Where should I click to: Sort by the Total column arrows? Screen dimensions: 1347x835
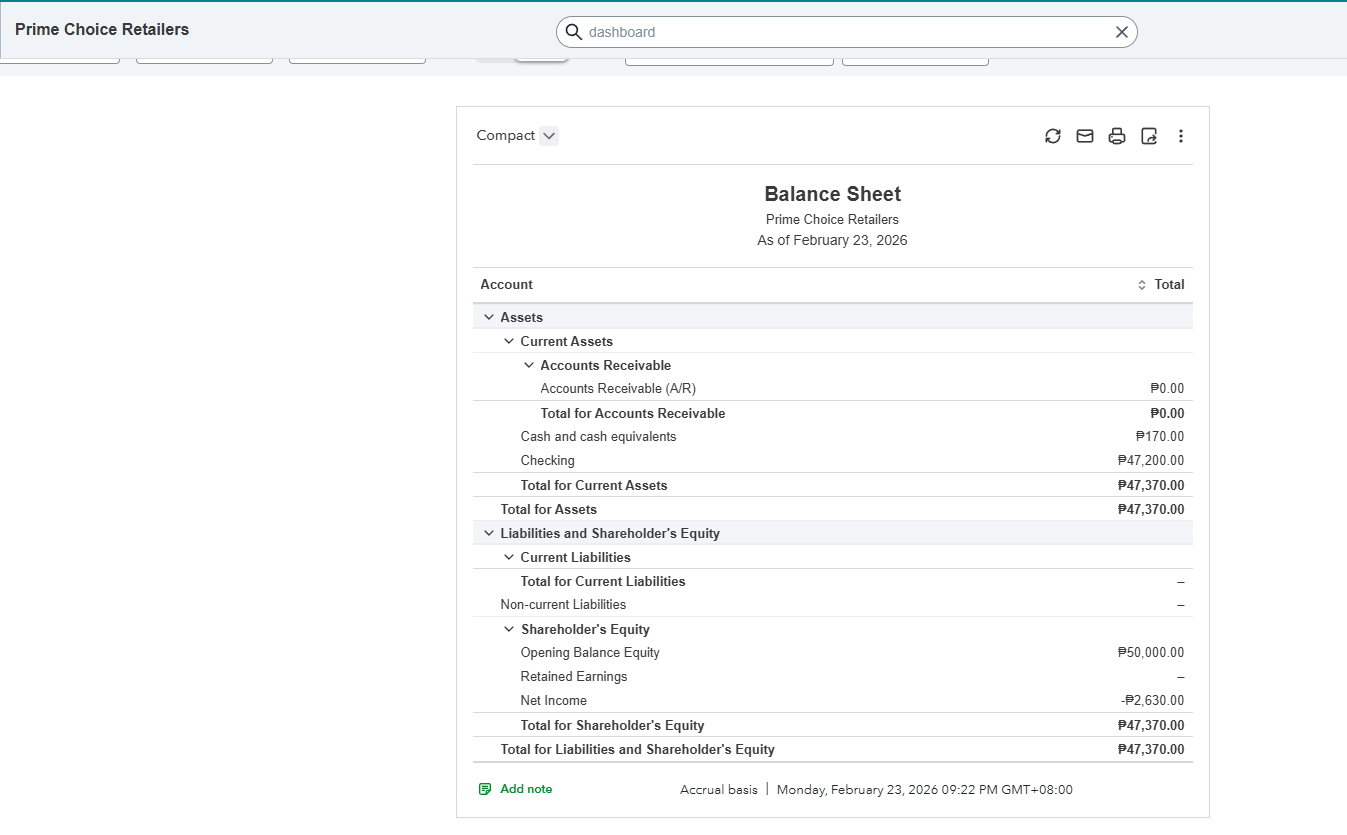pyautogui.click(x=1142, y=285)
